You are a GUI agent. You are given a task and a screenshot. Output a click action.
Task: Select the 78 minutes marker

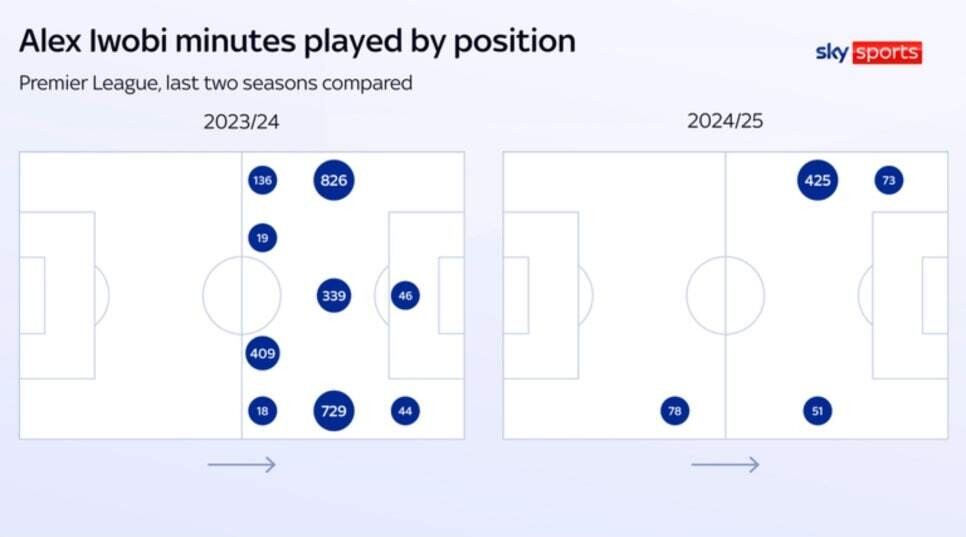click(x=675, y=411)
